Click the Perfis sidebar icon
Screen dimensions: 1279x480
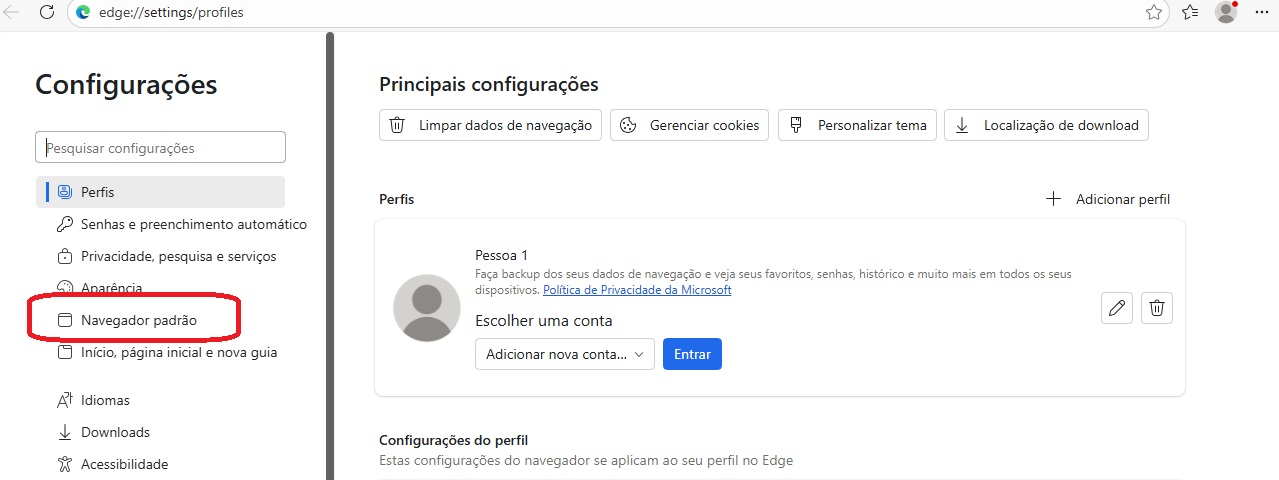[x=65, y=192]
